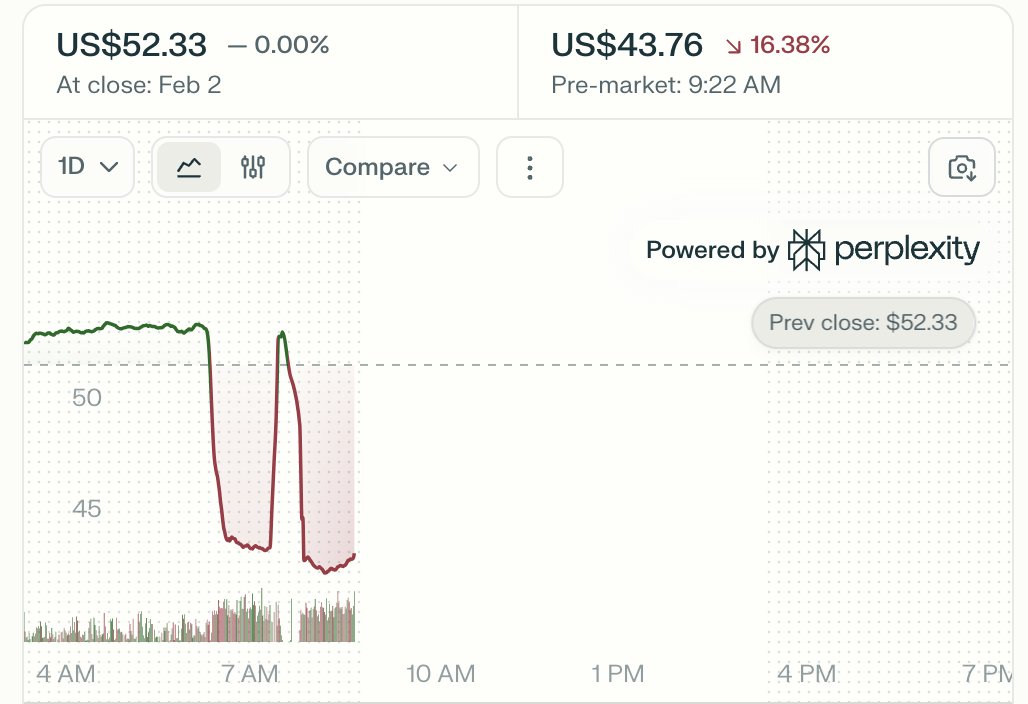Open the chart indicators settings icon
The height and width of the screenshot is (704, 1028).
253,167
